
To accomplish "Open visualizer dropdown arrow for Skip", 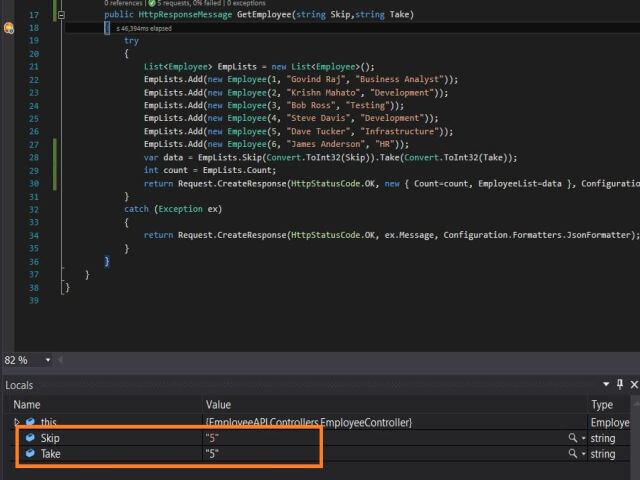I will 583,438.
